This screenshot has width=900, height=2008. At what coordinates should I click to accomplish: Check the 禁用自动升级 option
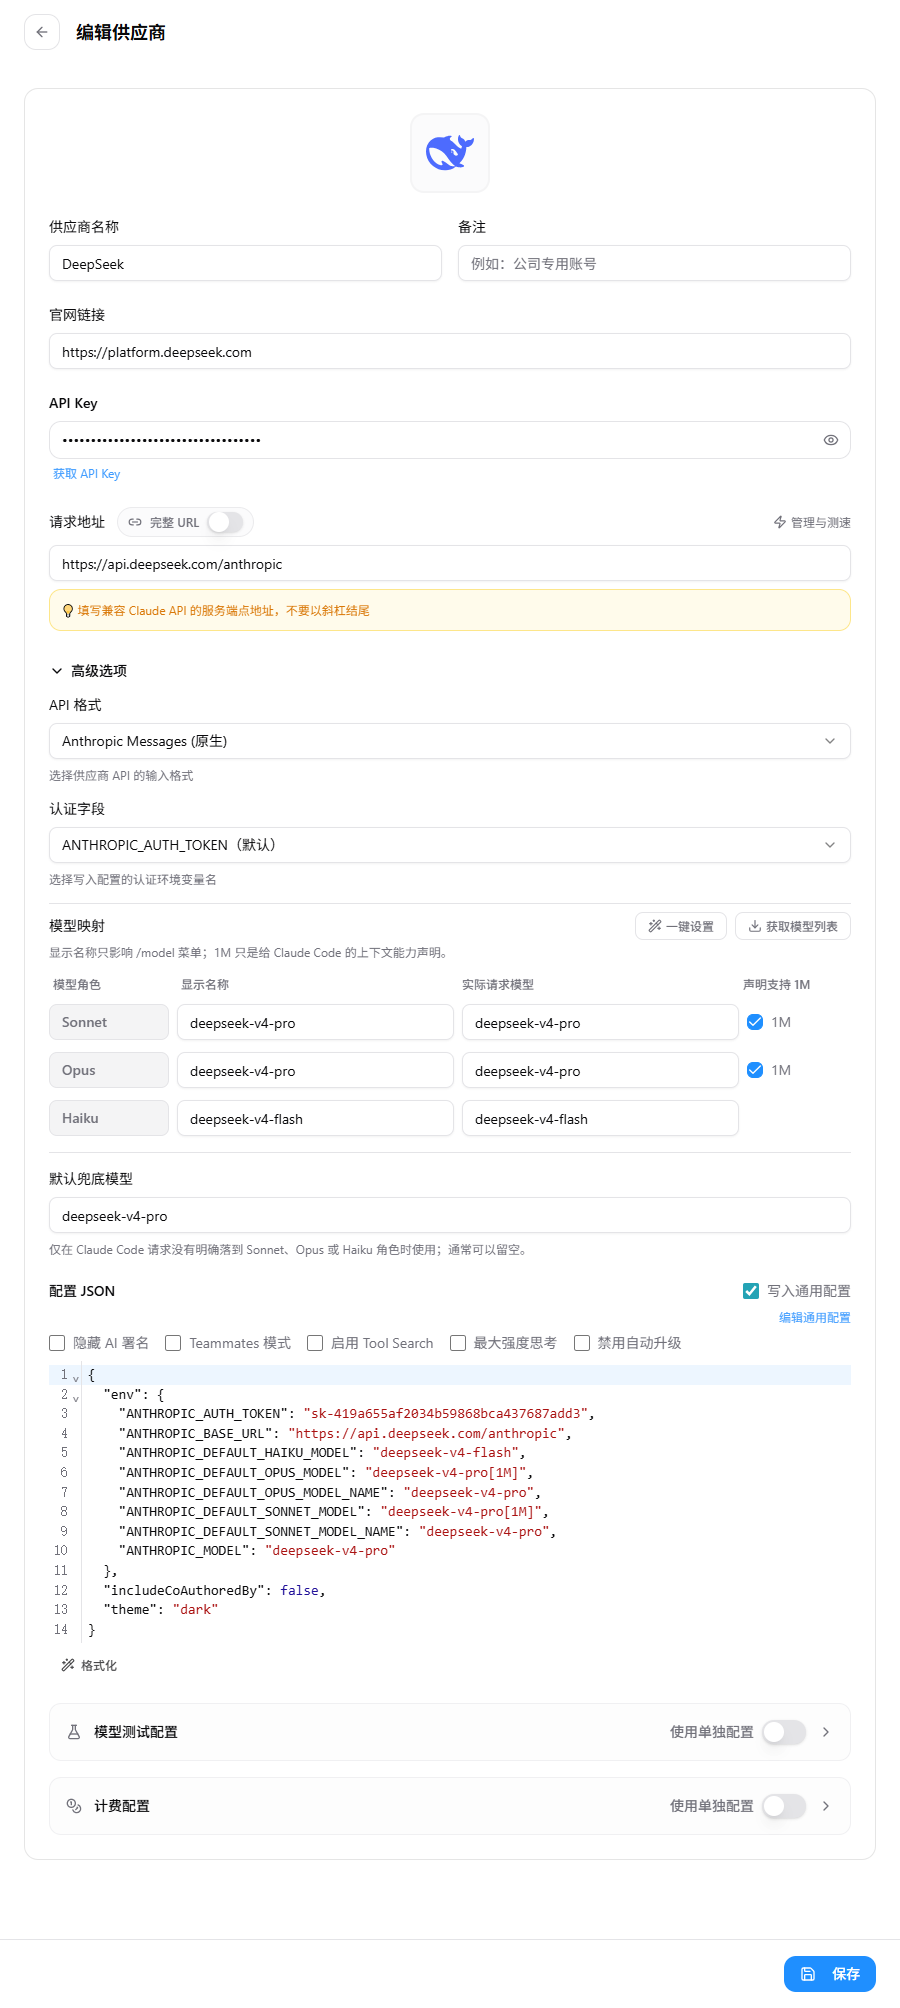(582, 1343)
